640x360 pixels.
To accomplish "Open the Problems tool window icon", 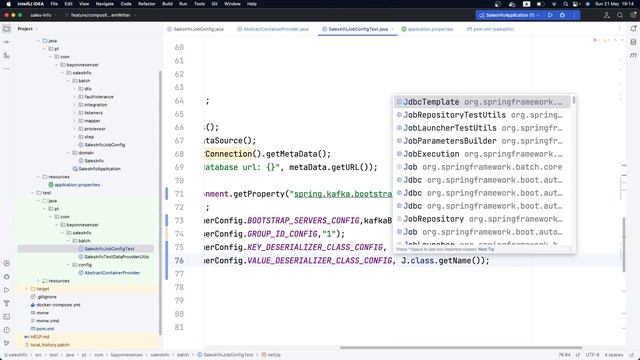I will pos(7,330).
